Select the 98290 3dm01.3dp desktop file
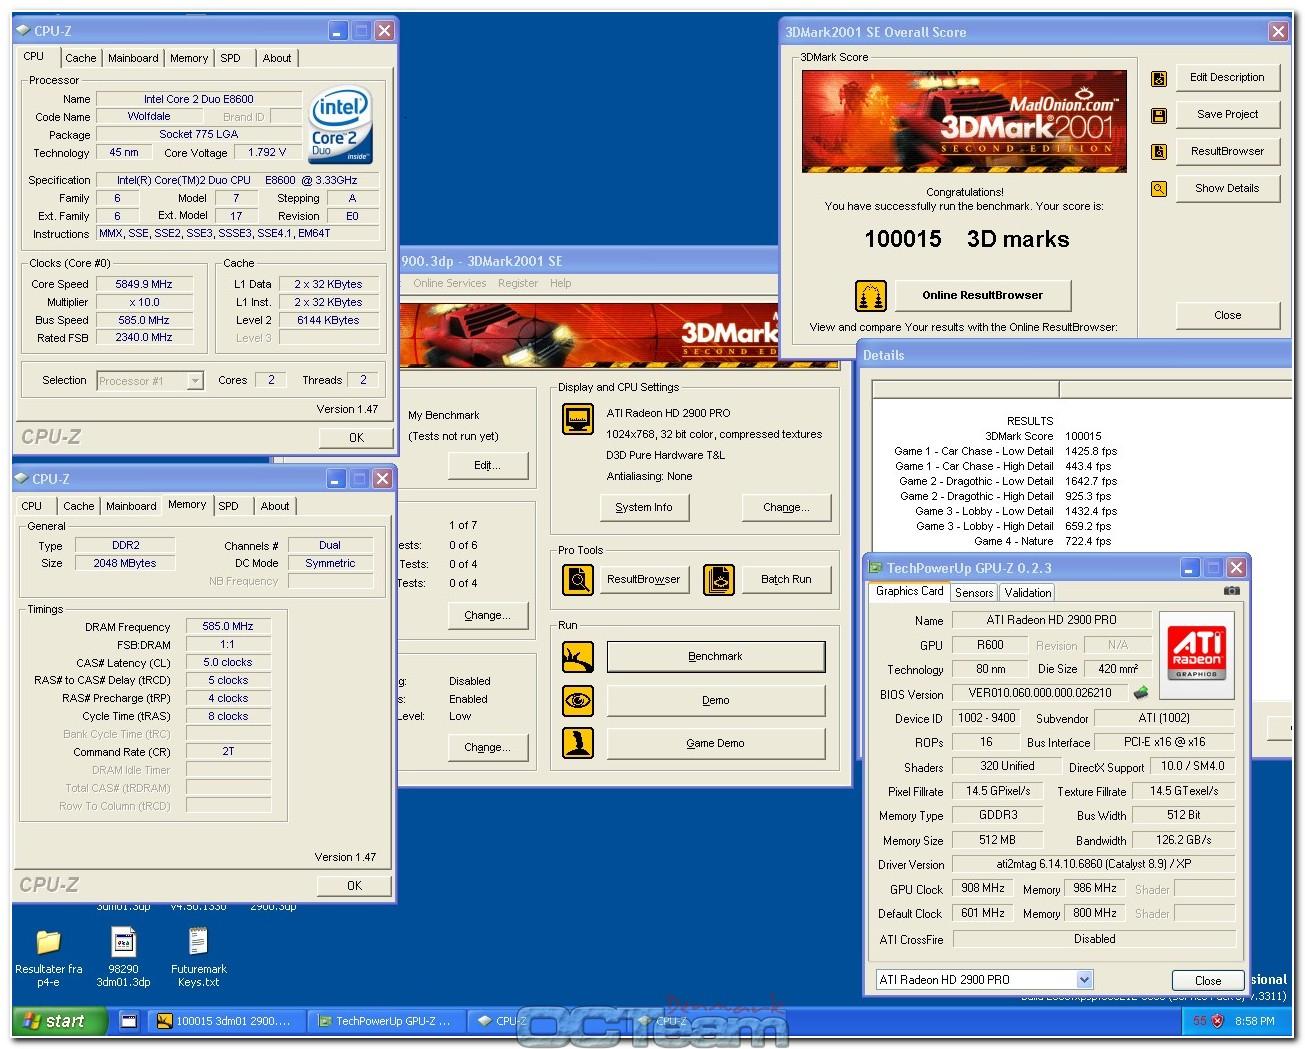Image resolution: width=1305 pixels, height=1049 pixels. [123, 958]
